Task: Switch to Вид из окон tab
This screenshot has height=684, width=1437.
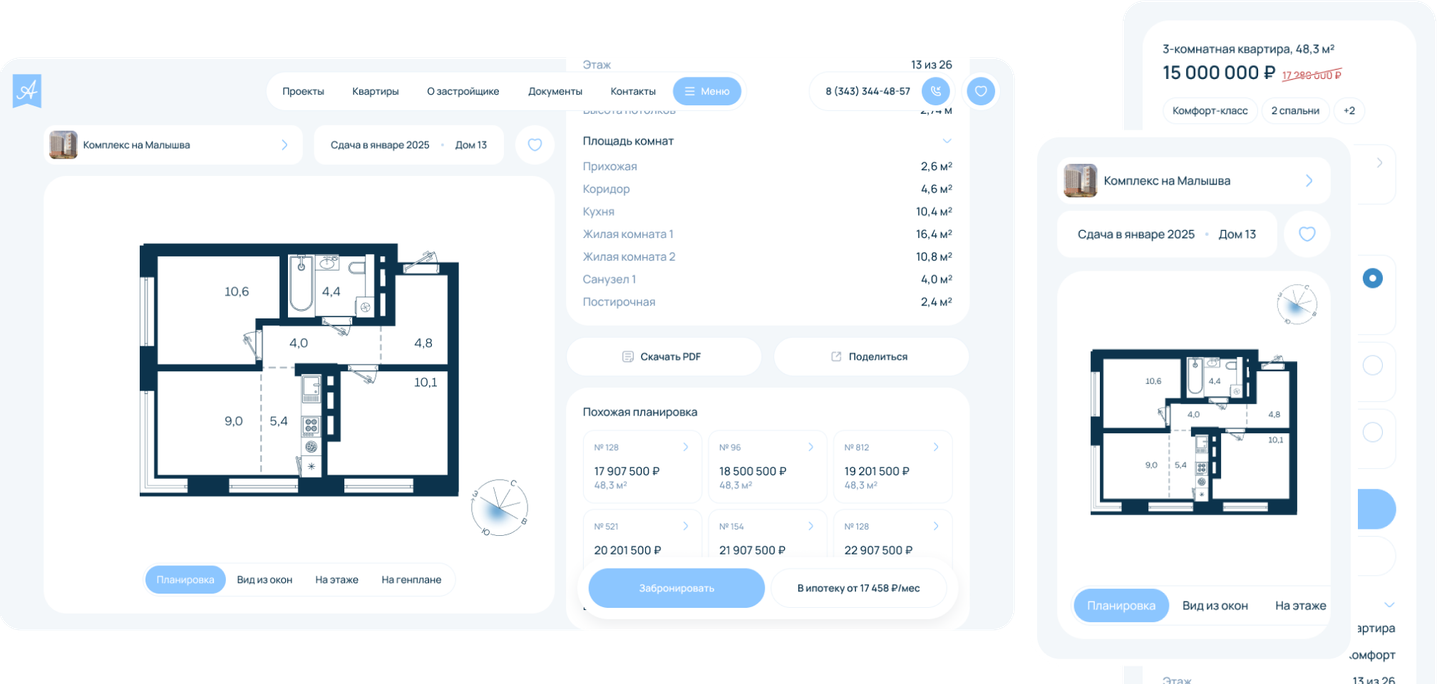Action: tap(265, 580)
